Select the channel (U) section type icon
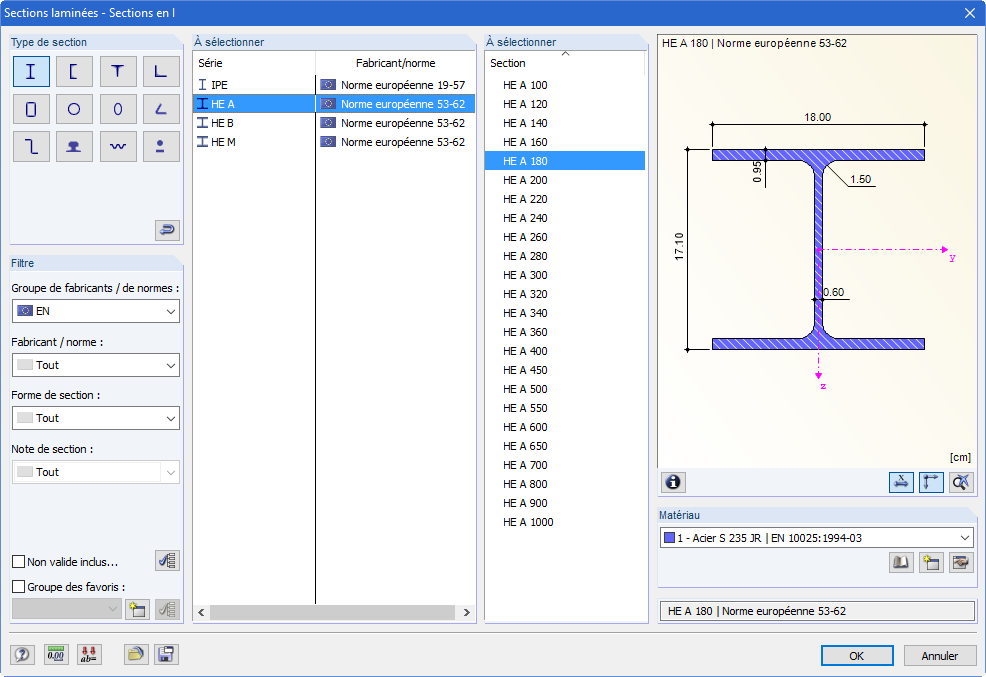986x677 pixels. click(74, 72)
